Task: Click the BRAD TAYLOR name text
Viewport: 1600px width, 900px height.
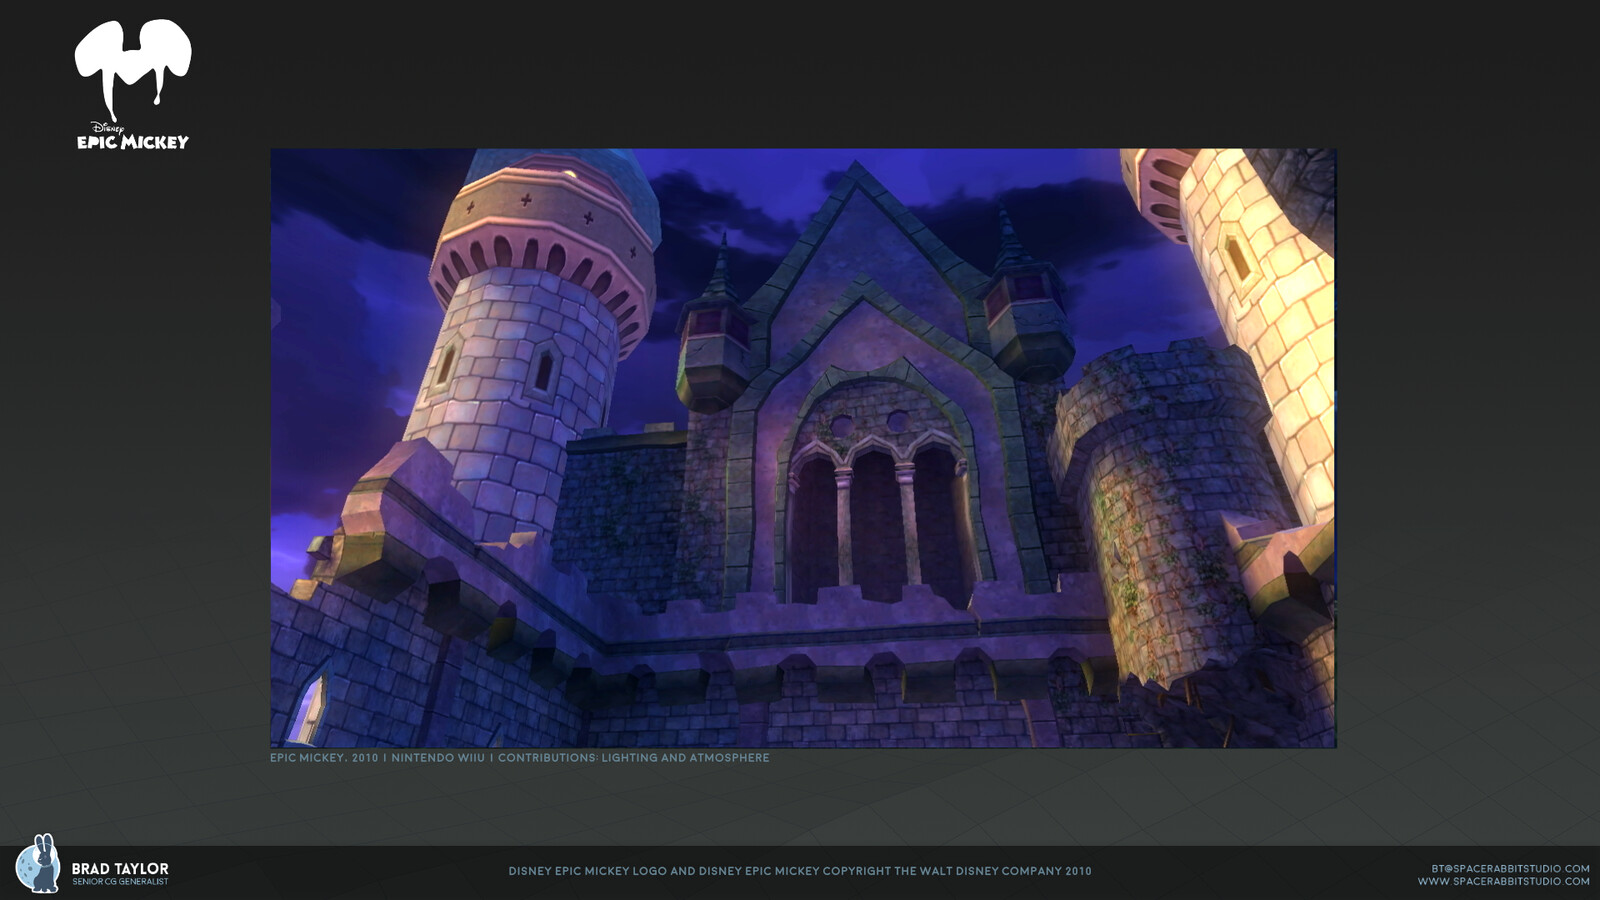Action: click(120, 868)
